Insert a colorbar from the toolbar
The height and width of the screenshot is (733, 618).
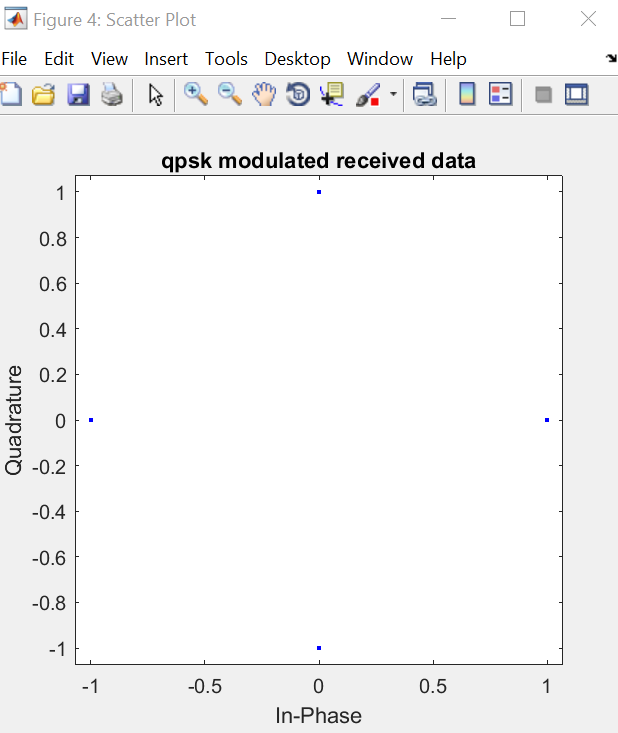click(x=467, y=94)
